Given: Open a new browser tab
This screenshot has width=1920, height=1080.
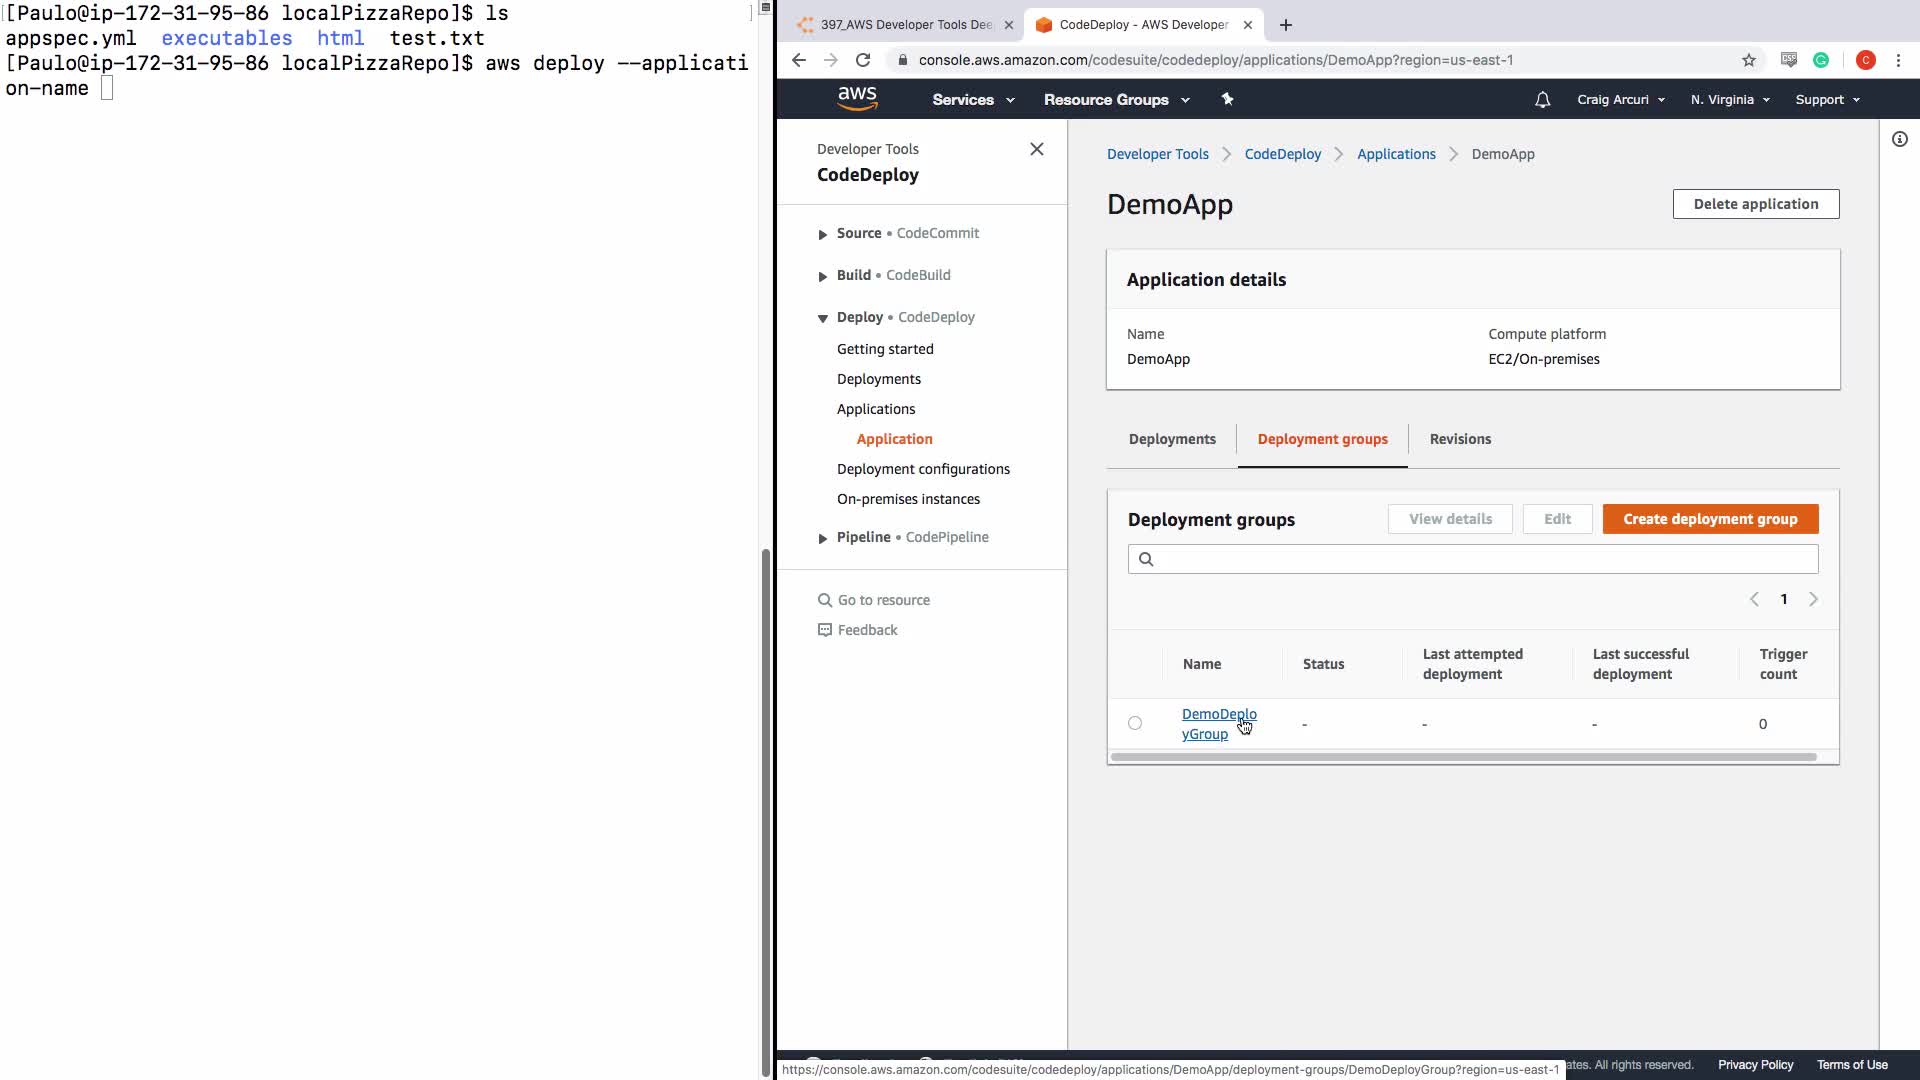Looking at the screenshot, I should (1286, 25).
